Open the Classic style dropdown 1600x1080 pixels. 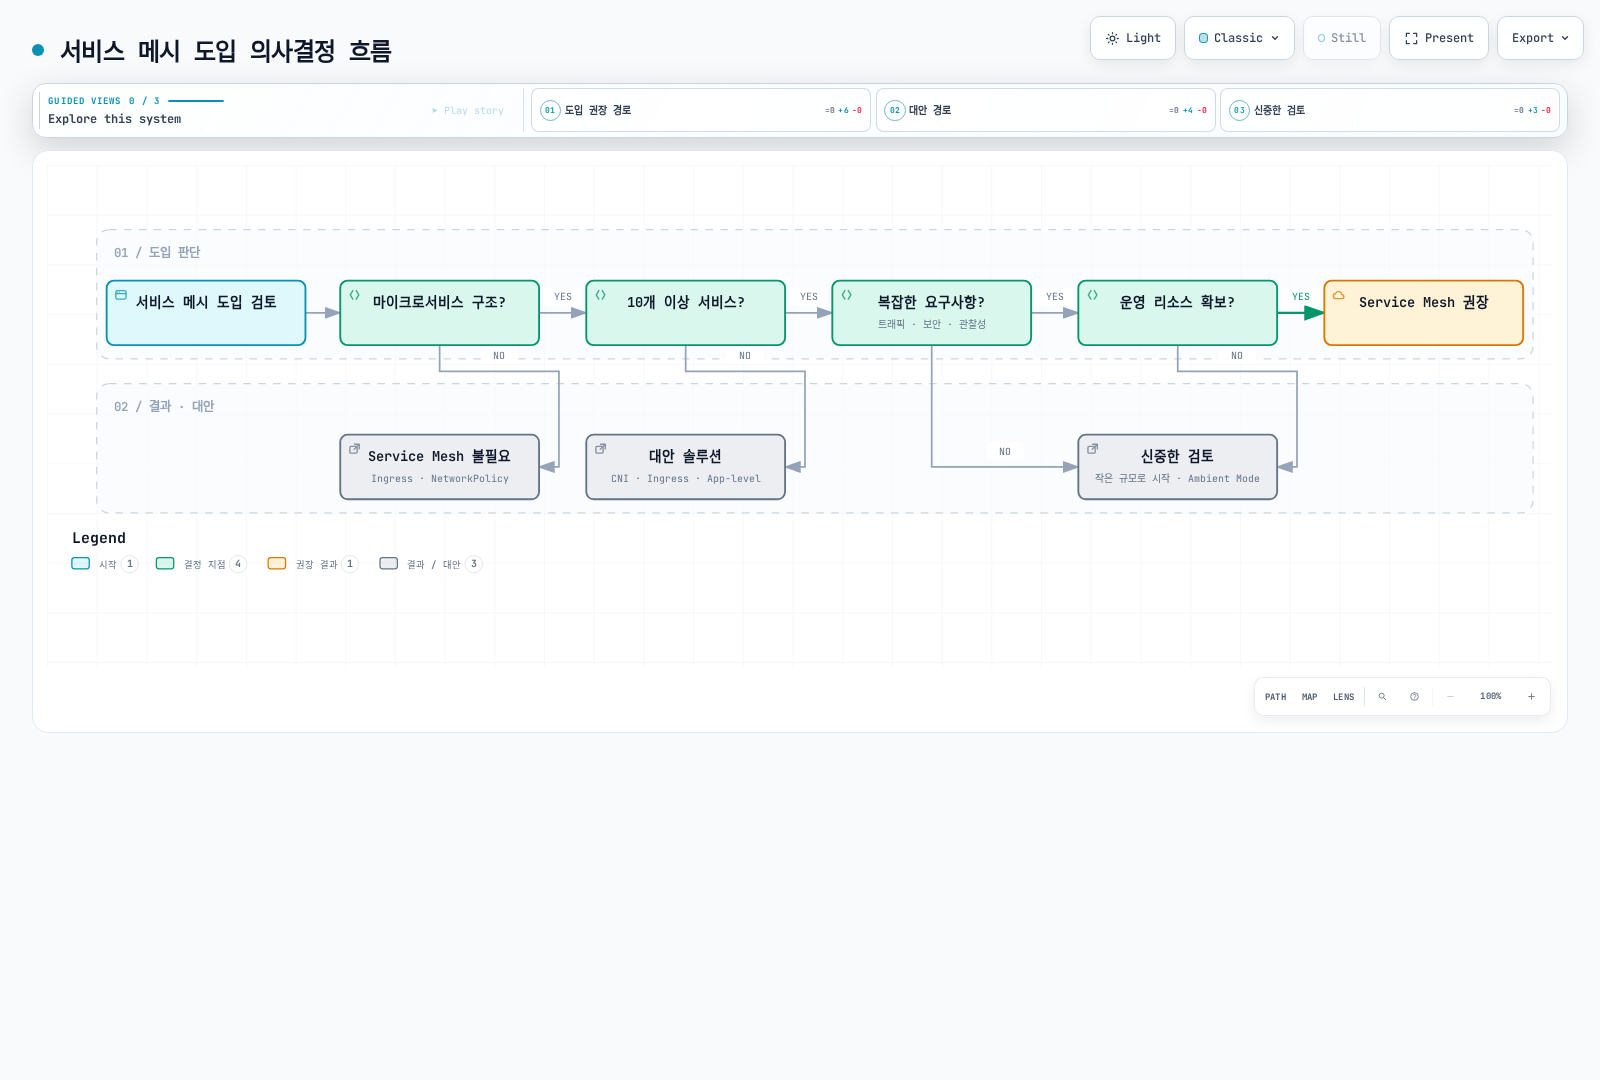pyautogui.click(x=1239, y=38)
